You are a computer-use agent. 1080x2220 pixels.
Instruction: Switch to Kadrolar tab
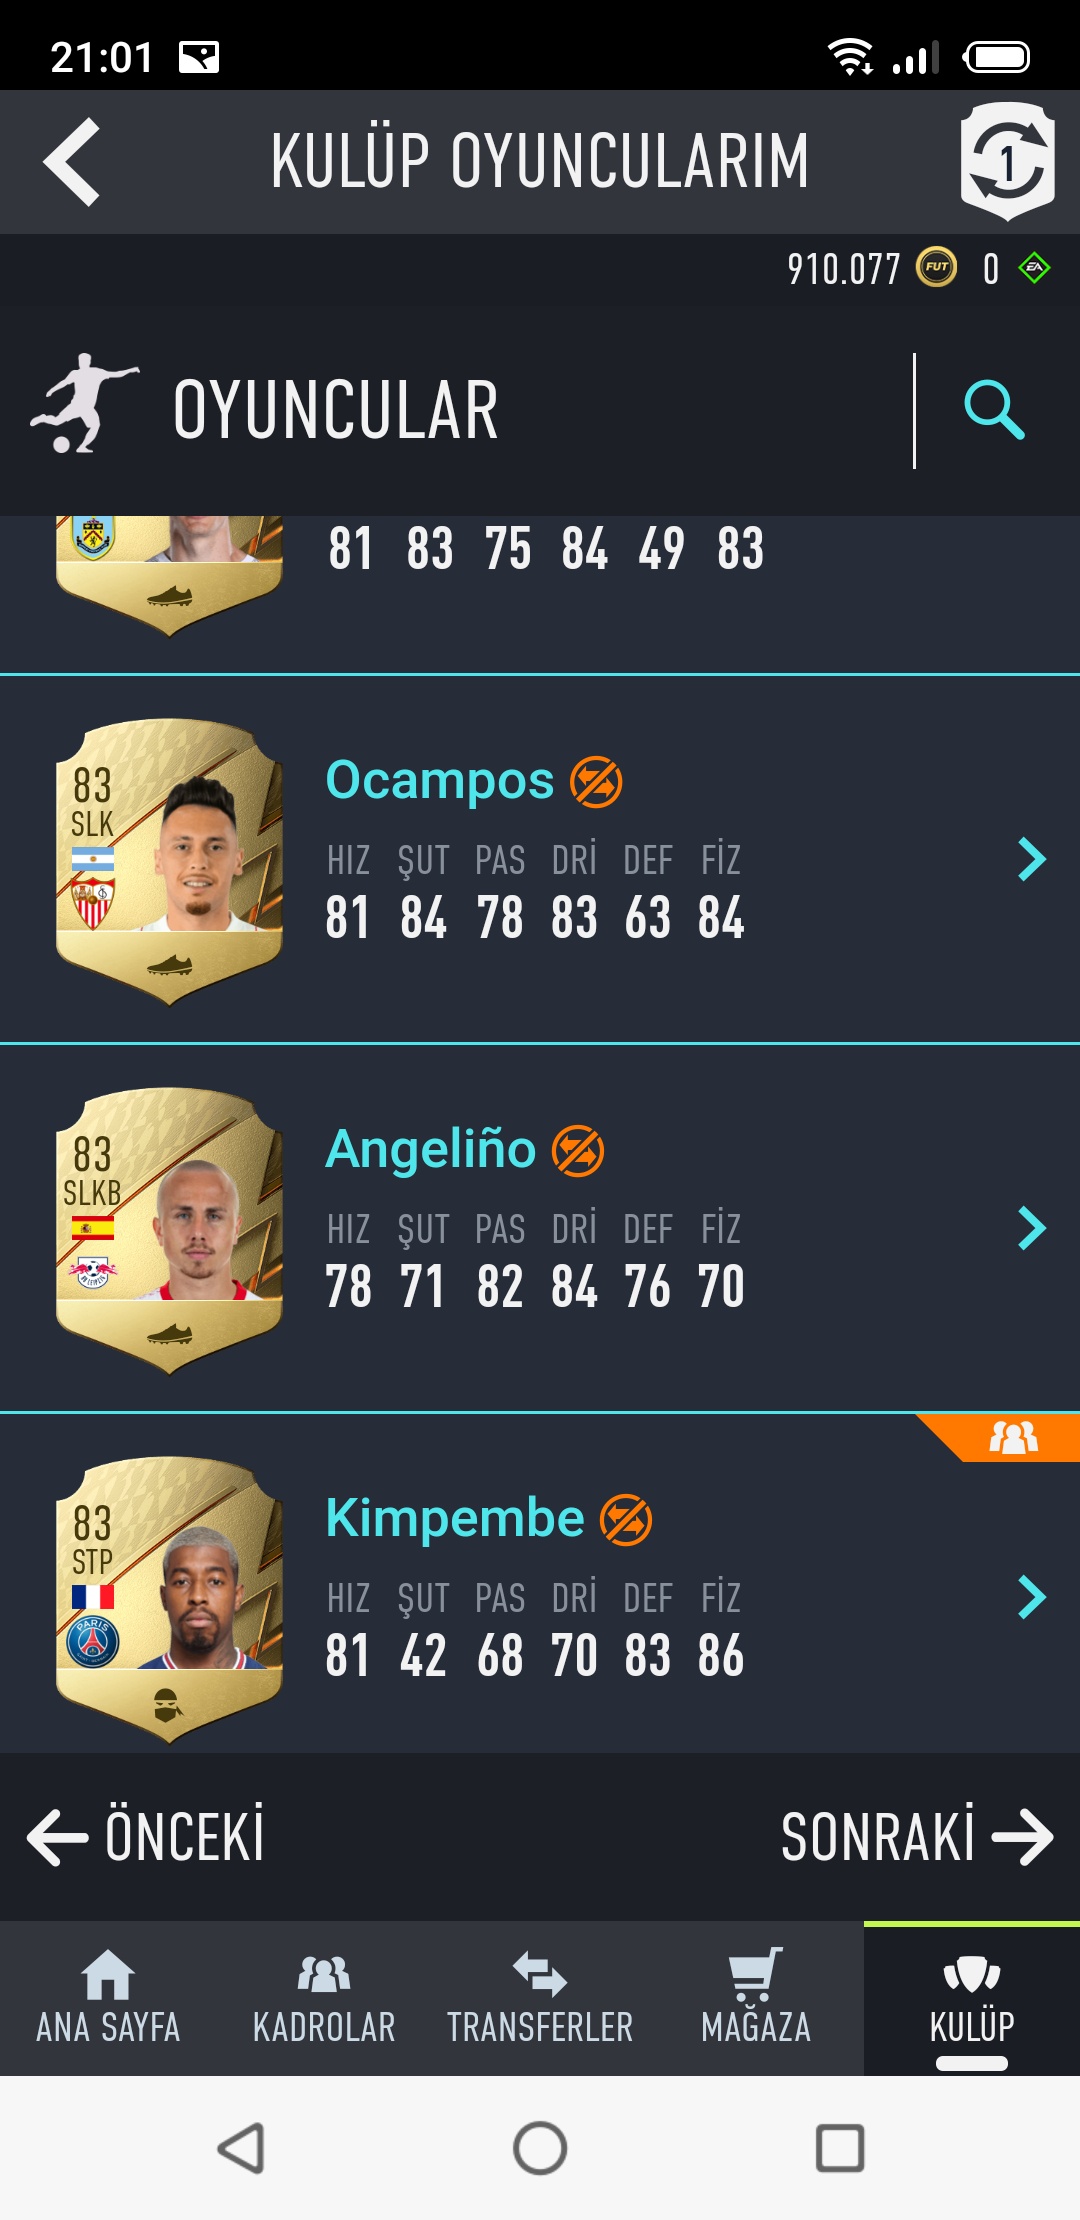324,1998
